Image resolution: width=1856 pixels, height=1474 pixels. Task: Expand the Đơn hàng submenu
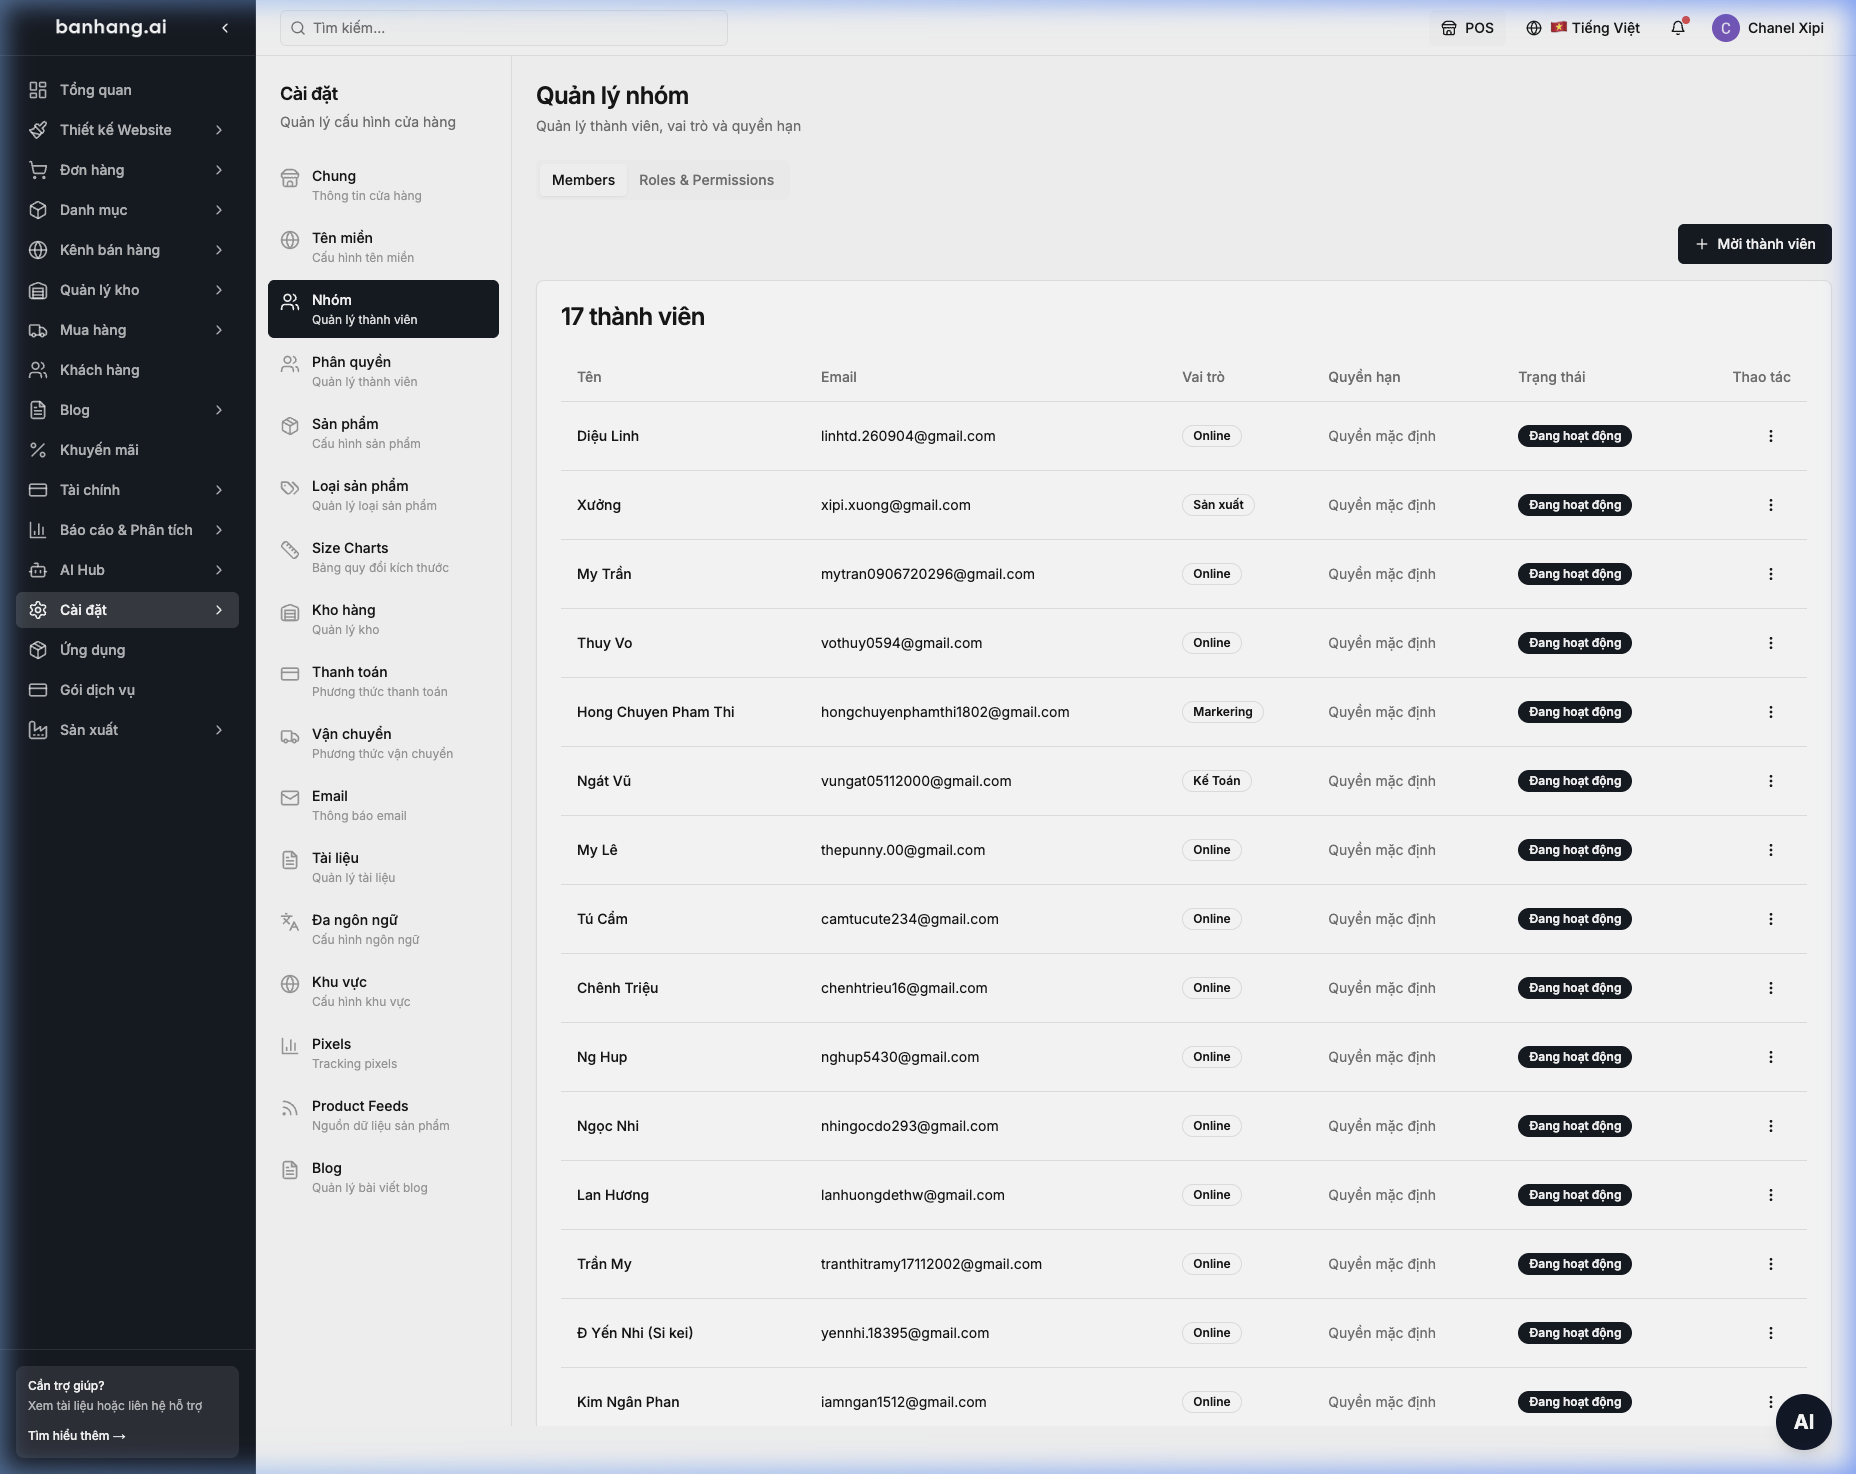[219, 170]
